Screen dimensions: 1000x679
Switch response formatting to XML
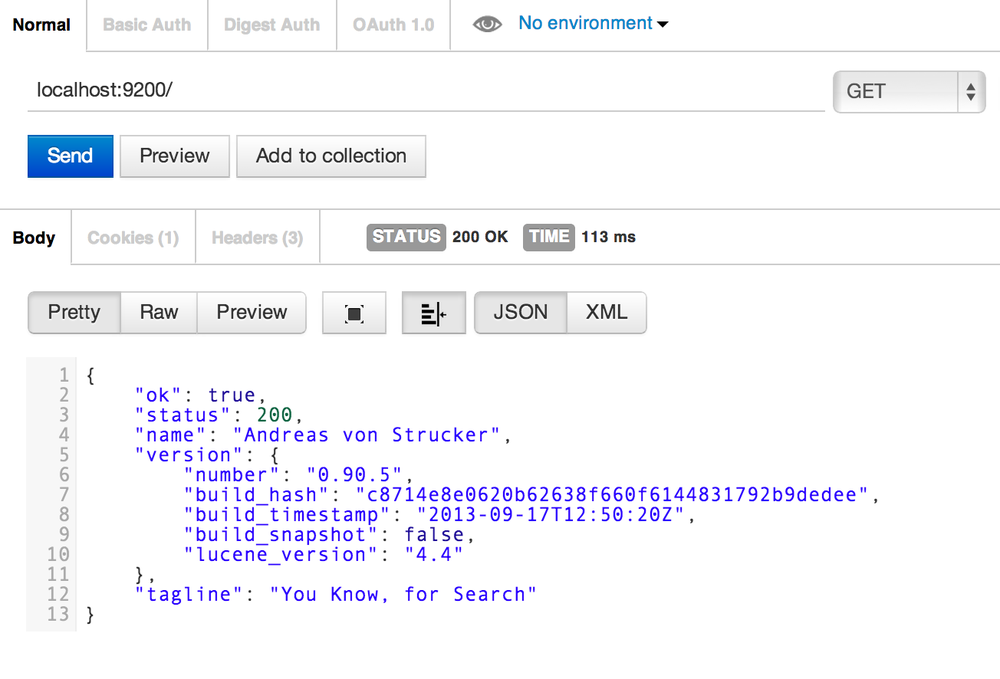pyautogui.click(x=606, y=312)
